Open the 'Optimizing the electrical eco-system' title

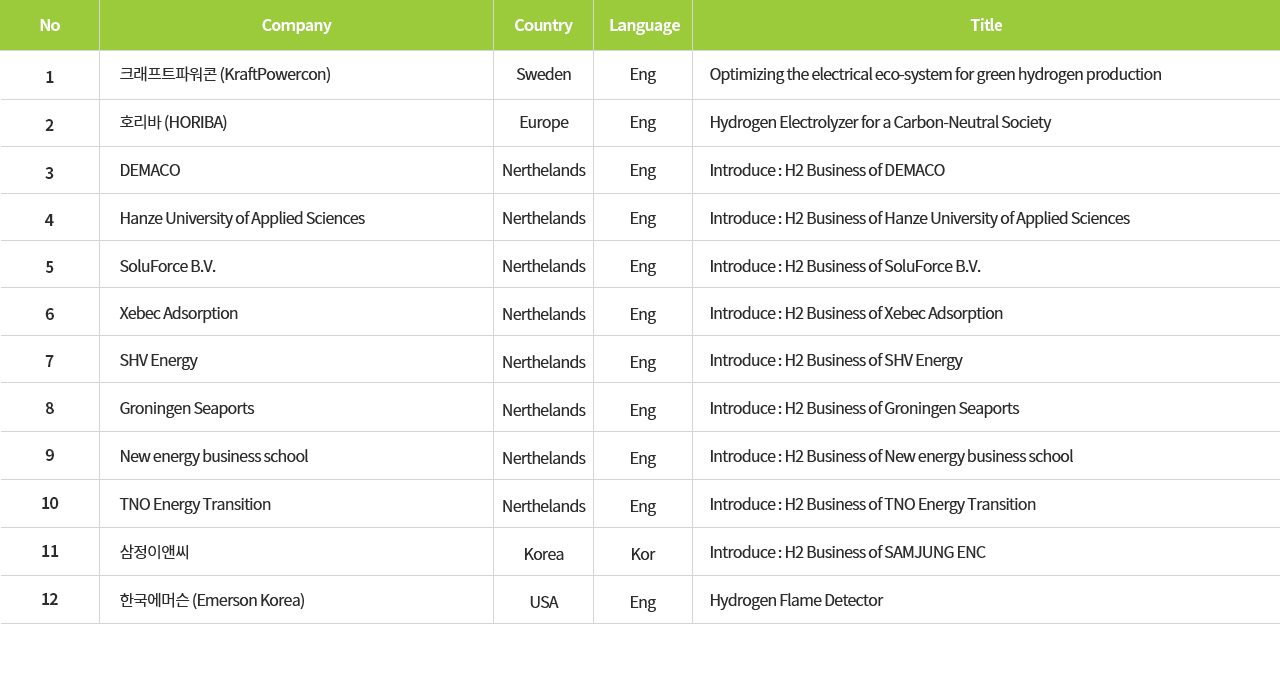[935, 74]
